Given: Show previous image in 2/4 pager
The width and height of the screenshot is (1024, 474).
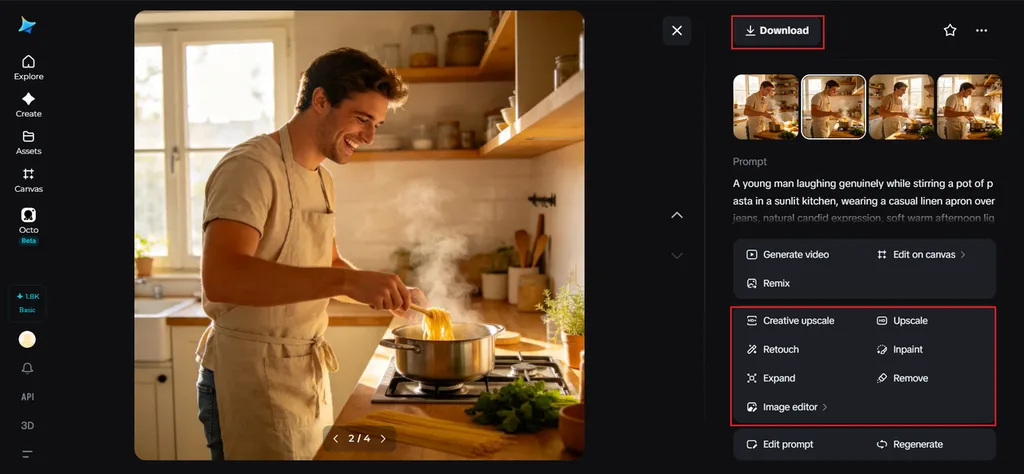Looking at the screenshot, I should (x=336, y=439).
